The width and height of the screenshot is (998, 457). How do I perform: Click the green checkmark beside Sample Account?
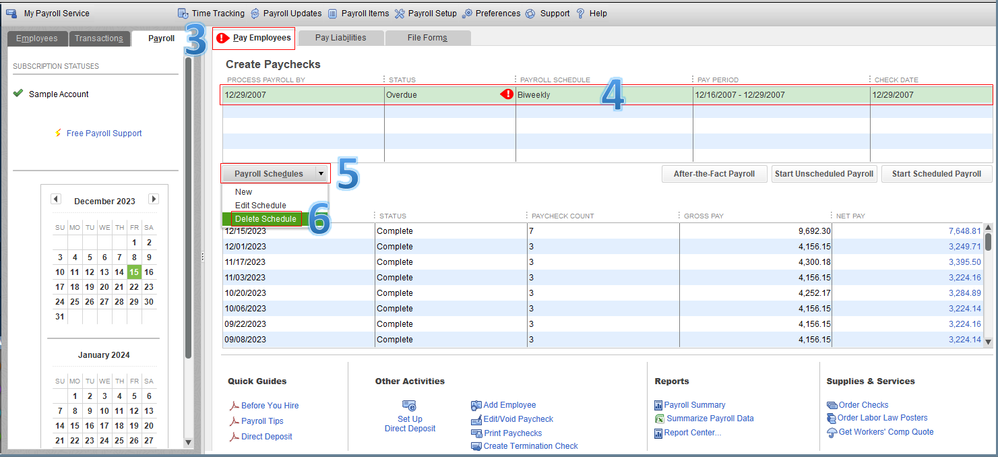coord(18,94)
